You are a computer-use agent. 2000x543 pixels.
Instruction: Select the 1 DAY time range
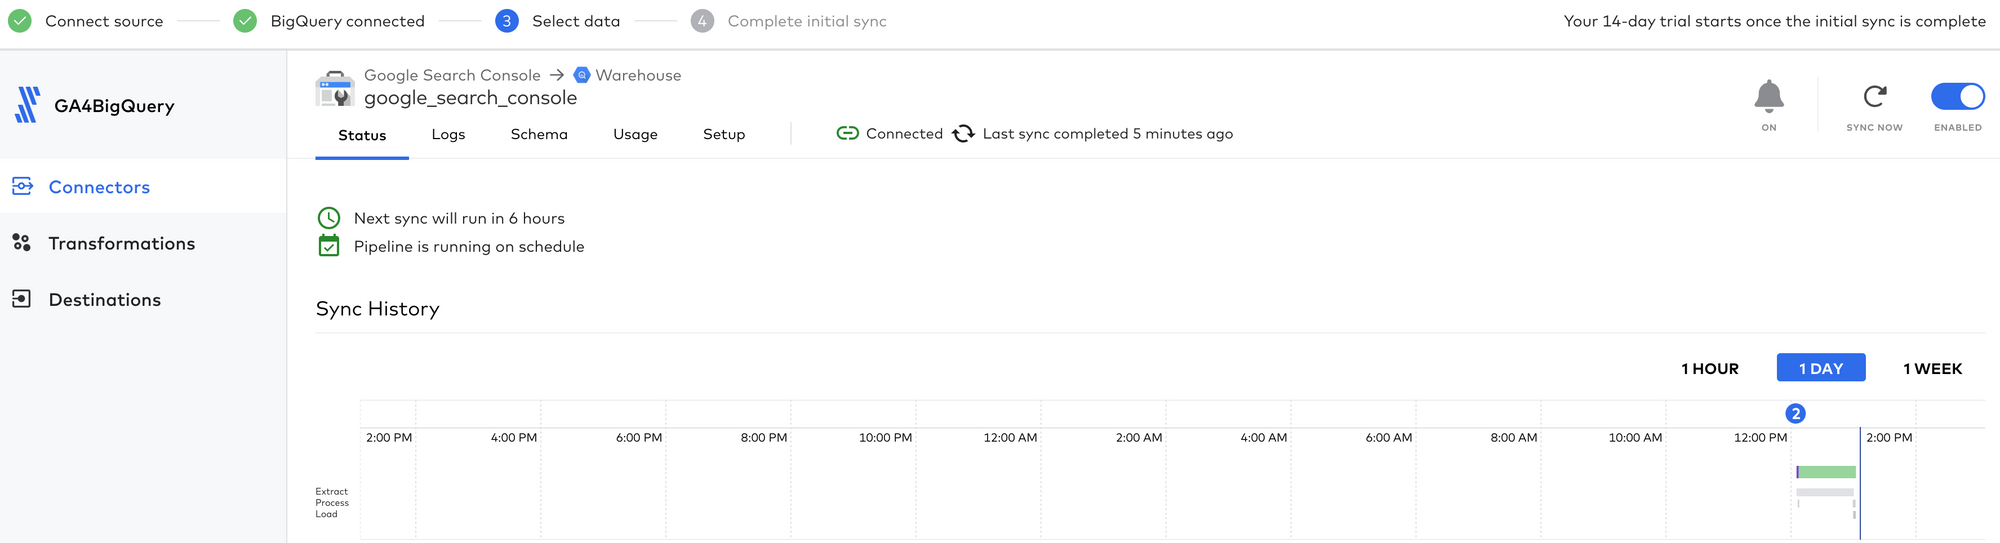coord(1821,368)
